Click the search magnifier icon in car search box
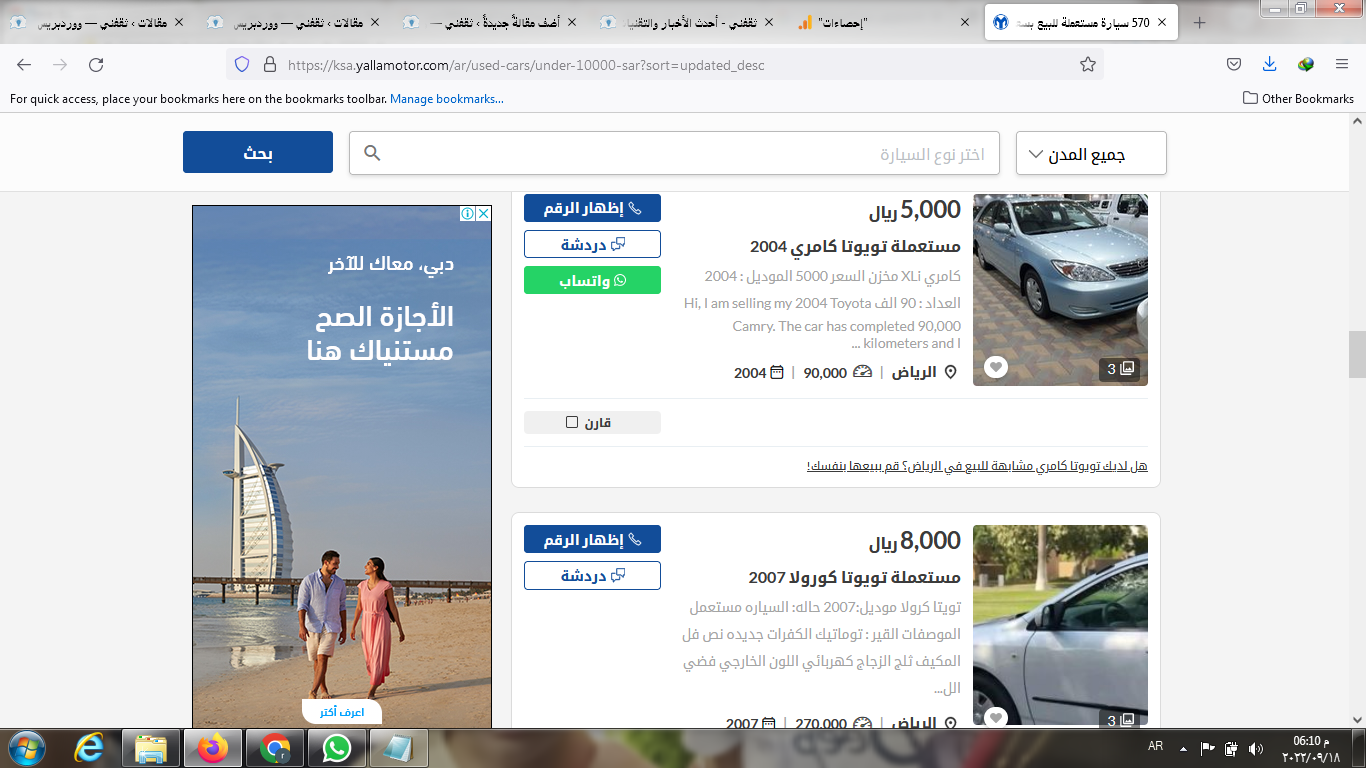Screen dimensions: 1366x768 click(x=372, y=153)
